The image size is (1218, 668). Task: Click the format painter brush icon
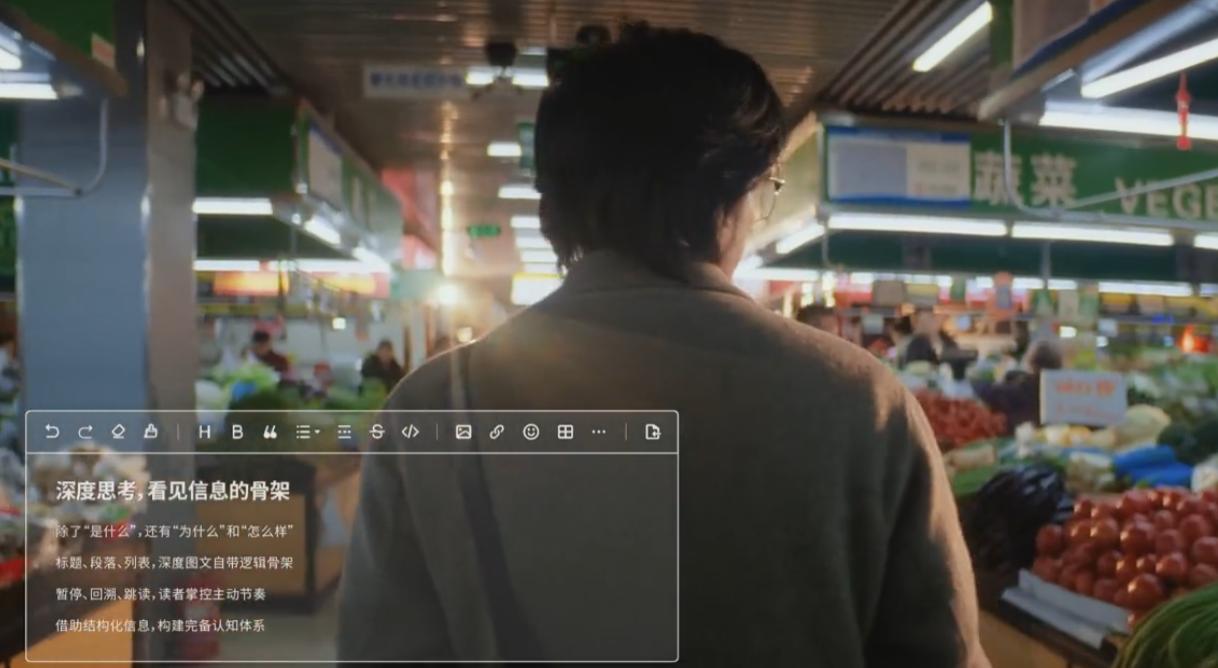click(x=151, y=432)
